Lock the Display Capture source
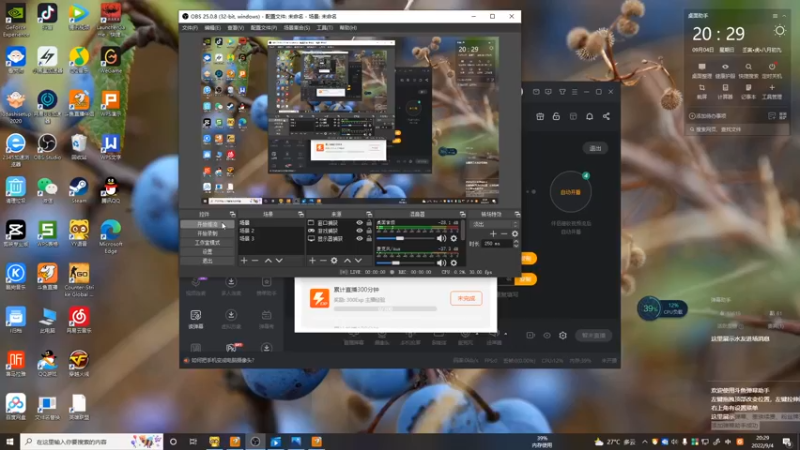The width and height of the screenshot is (800, 450). tap(369, 238)
